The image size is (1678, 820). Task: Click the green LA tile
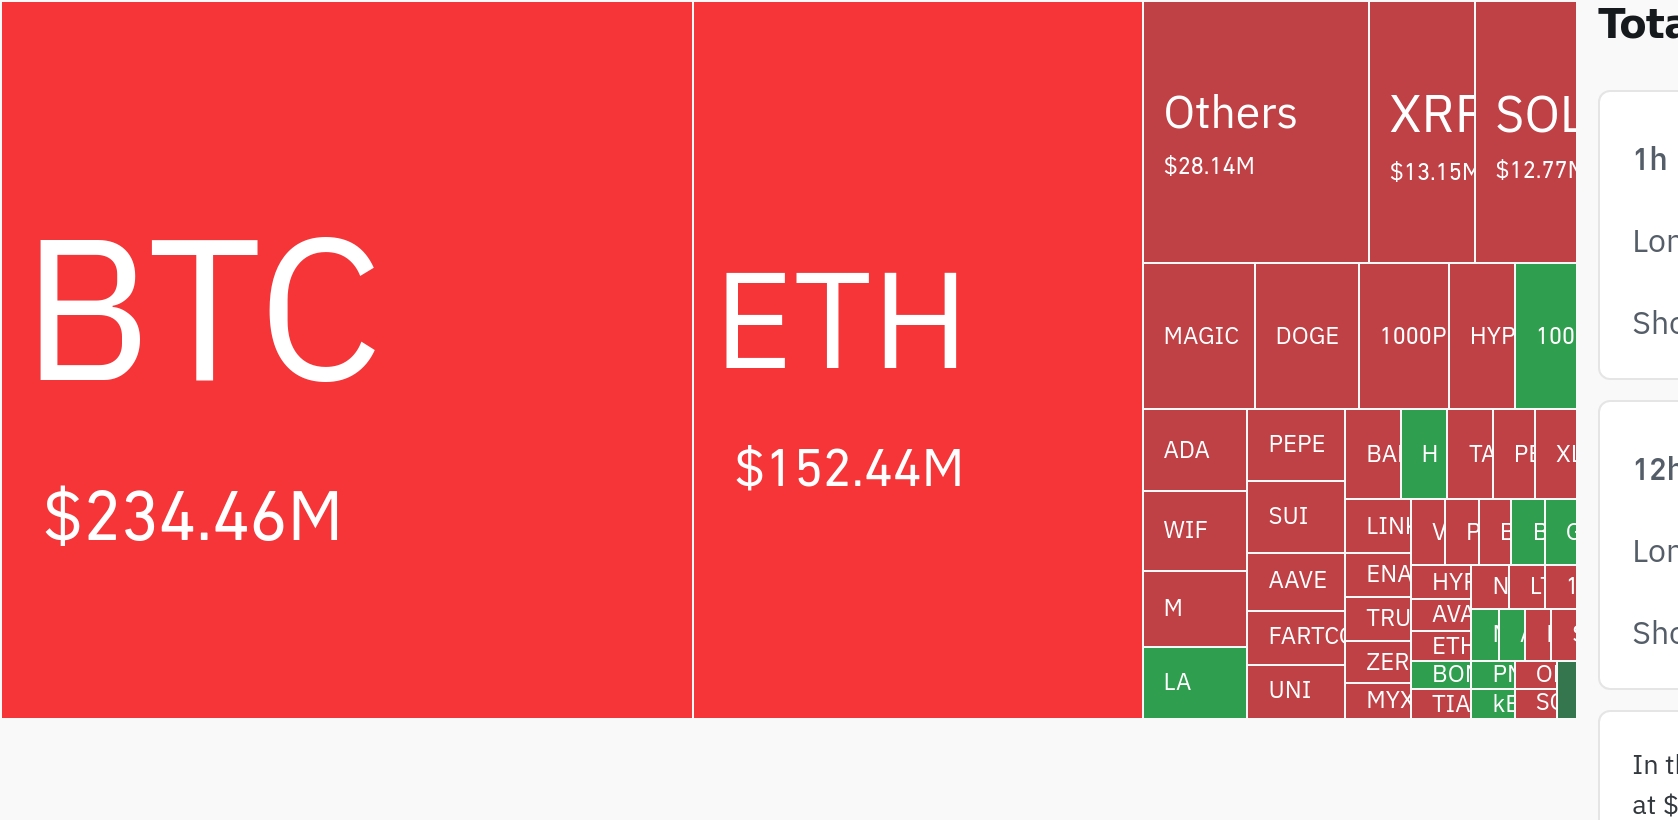1194,682
